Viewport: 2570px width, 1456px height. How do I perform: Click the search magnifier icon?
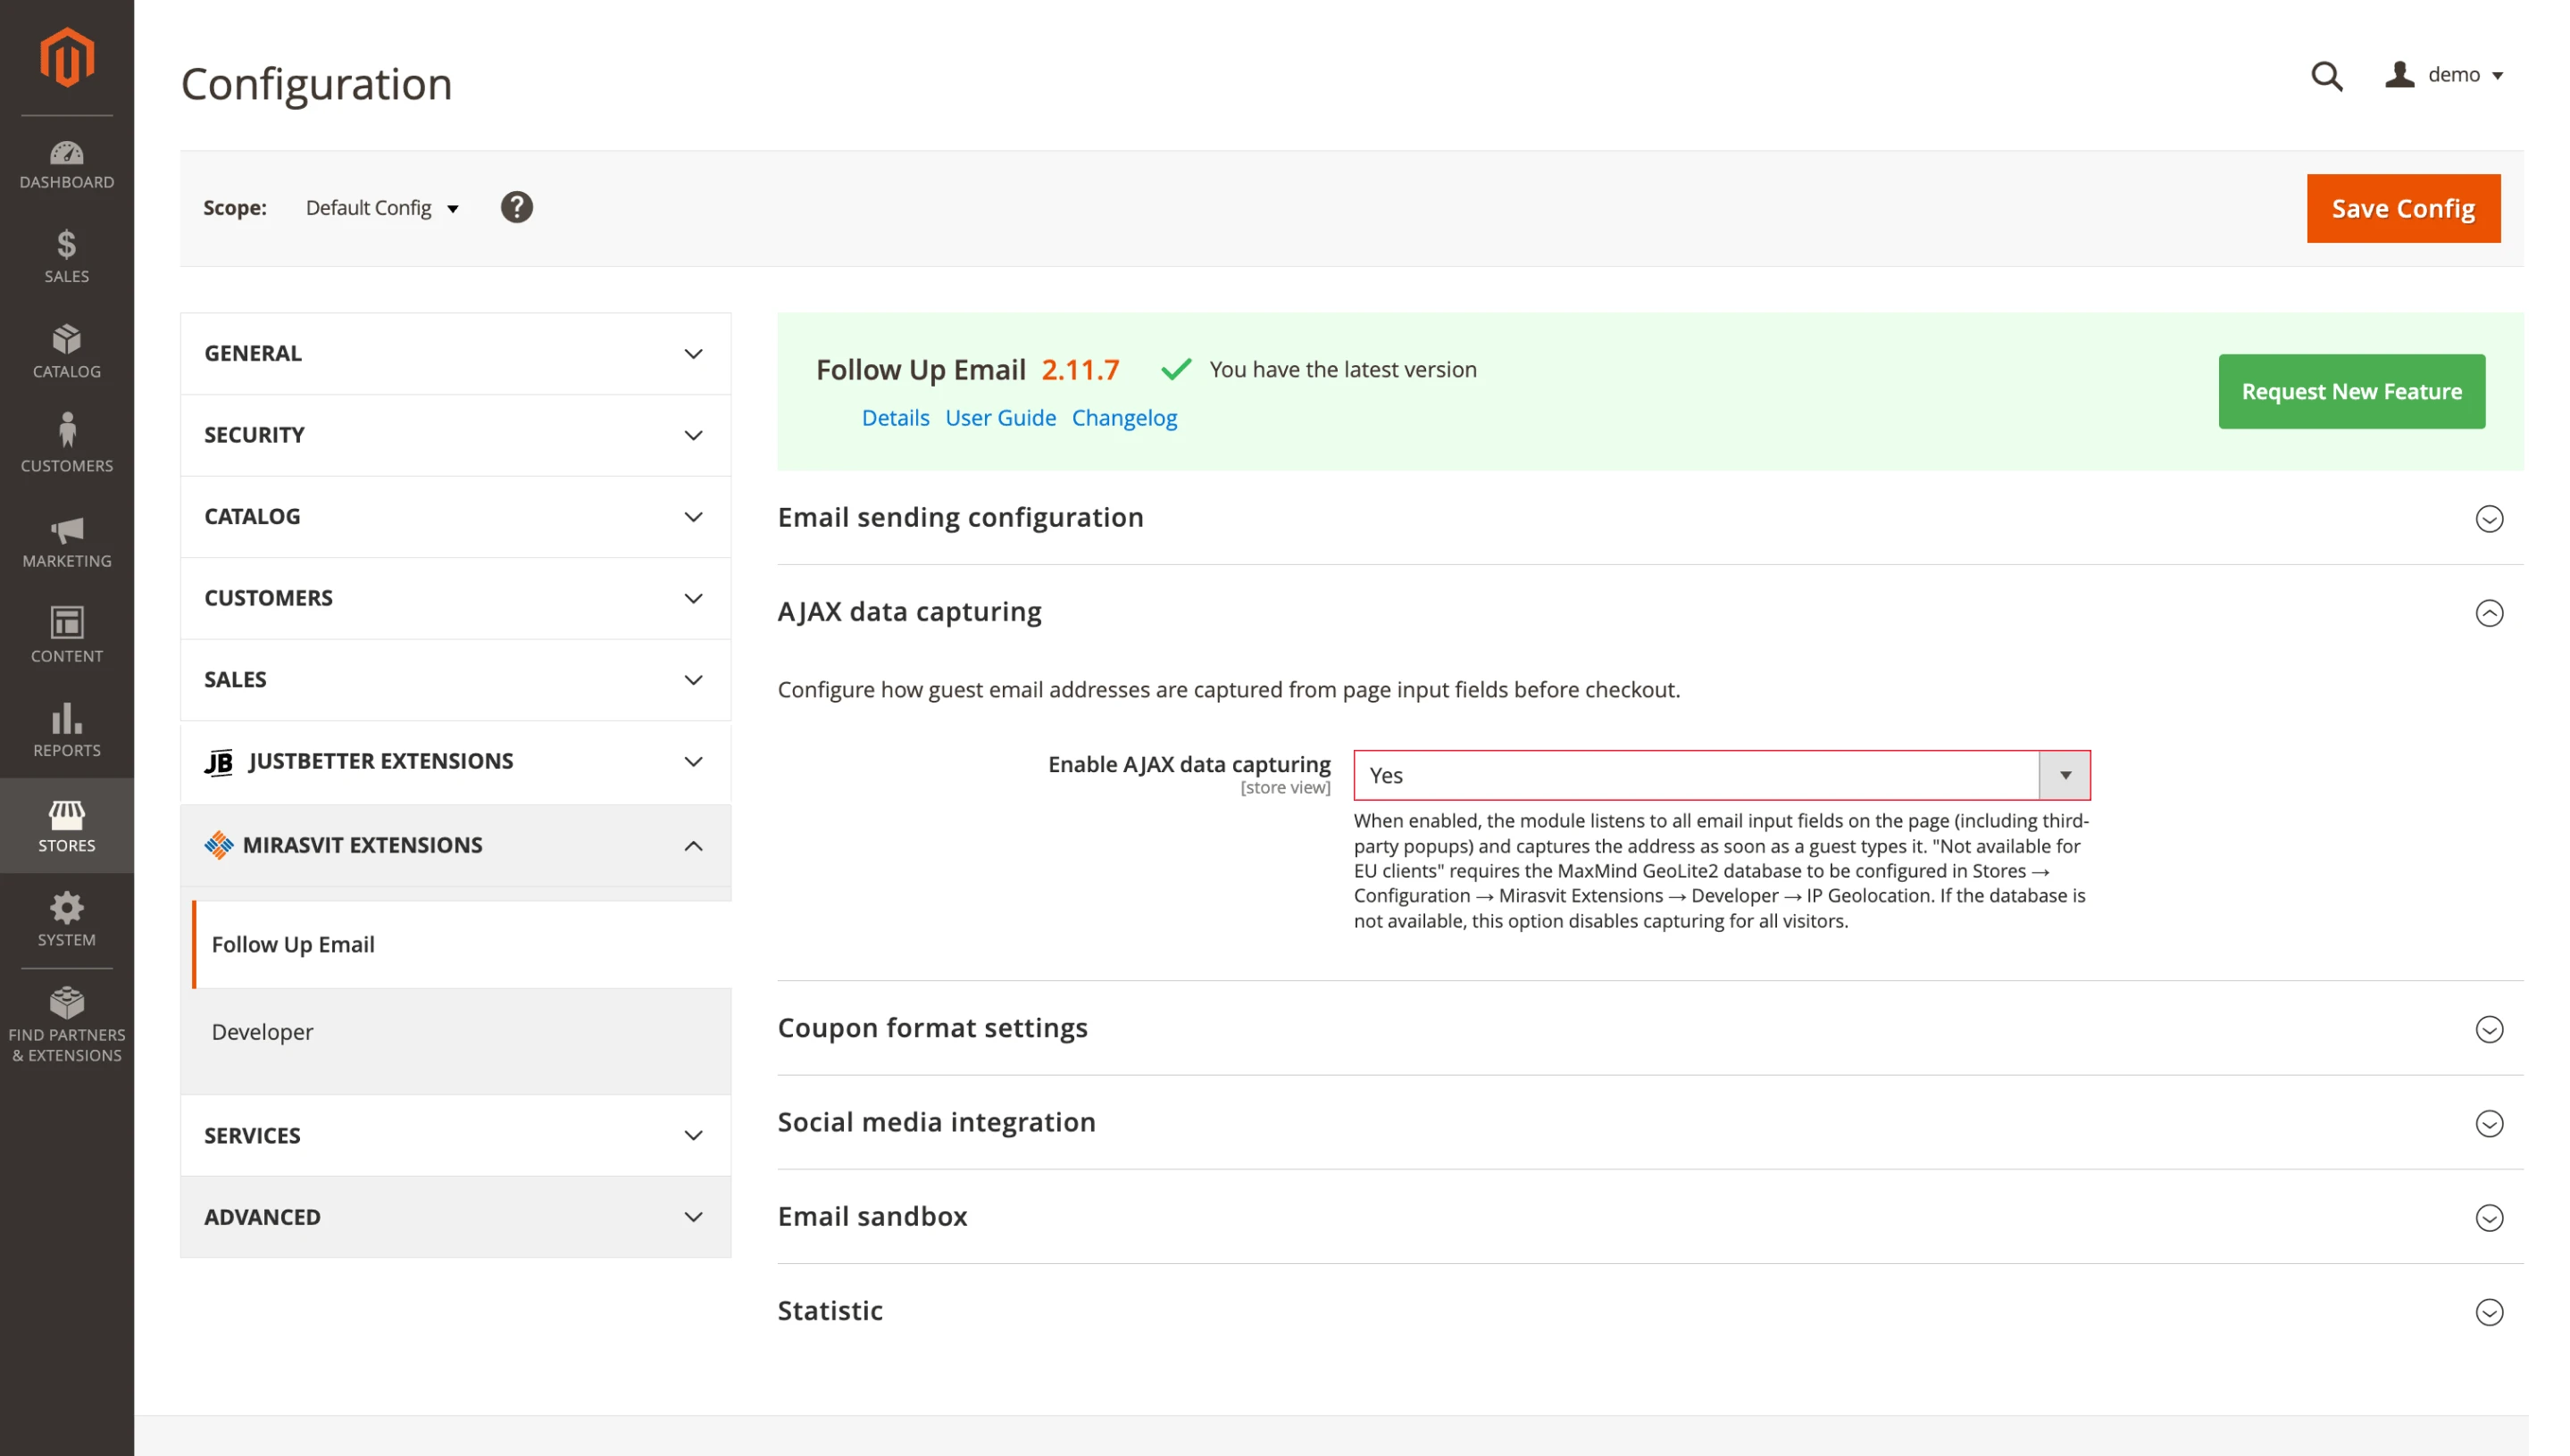pyautogui.click(x=2326, y=76)
